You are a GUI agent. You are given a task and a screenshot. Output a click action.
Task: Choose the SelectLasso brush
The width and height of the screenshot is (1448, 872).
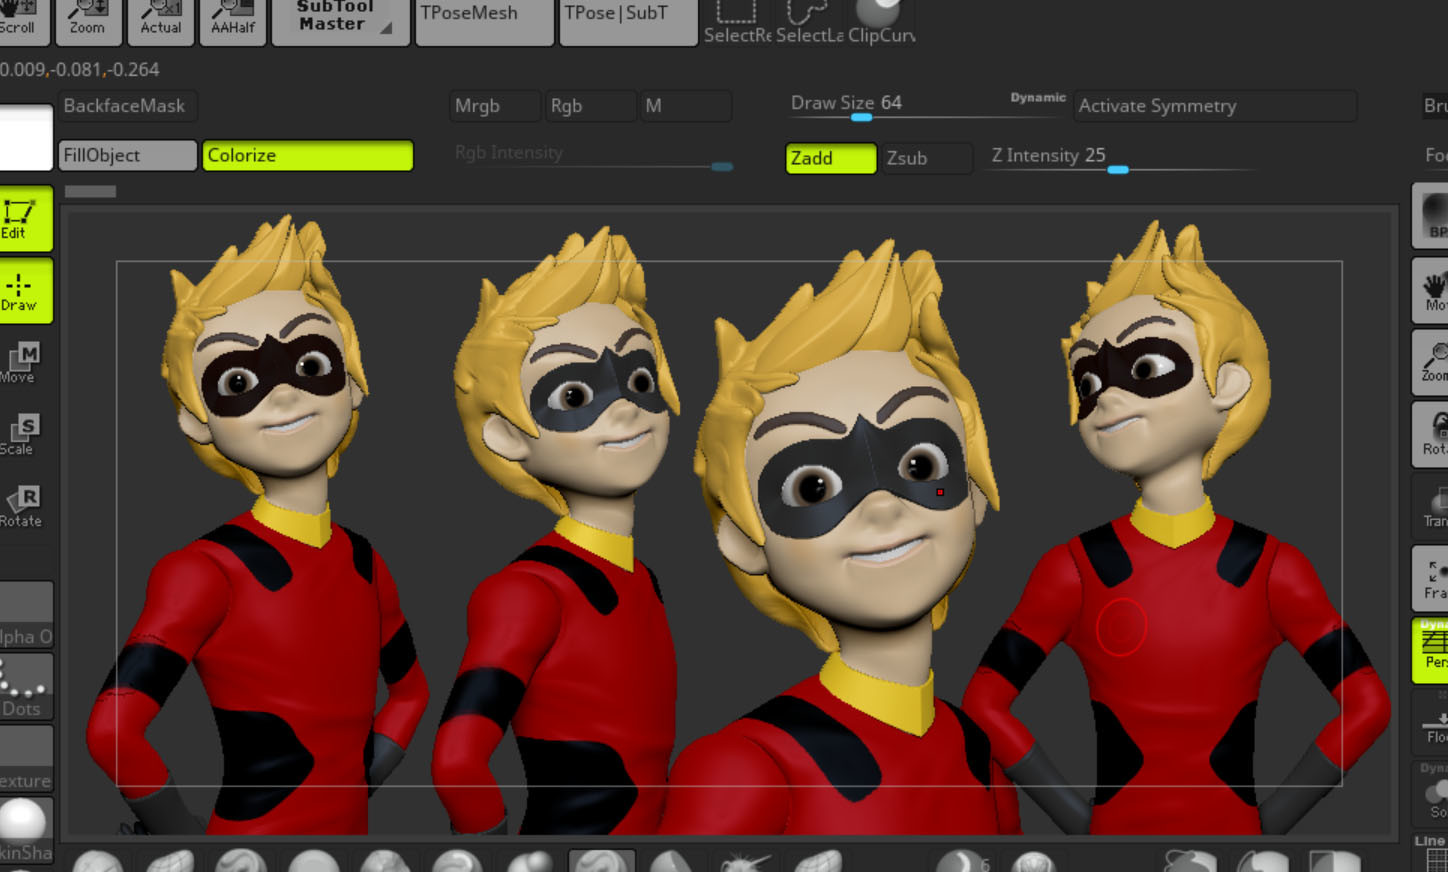(x=810, y=22)
